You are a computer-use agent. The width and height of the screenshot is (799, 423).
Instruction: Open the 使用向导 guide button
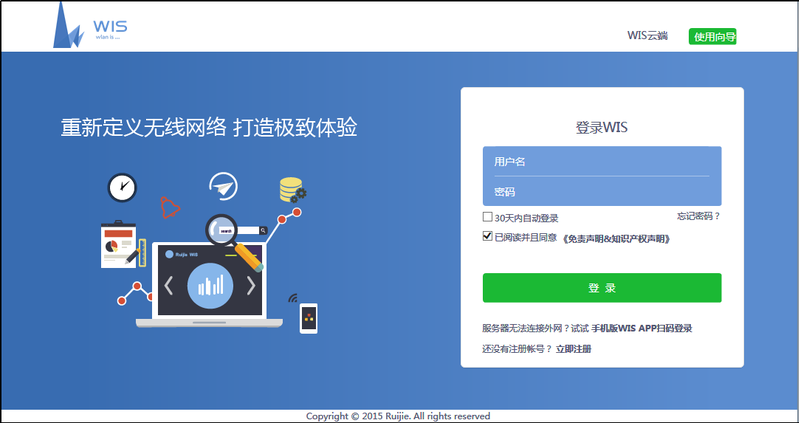point(713,37)
